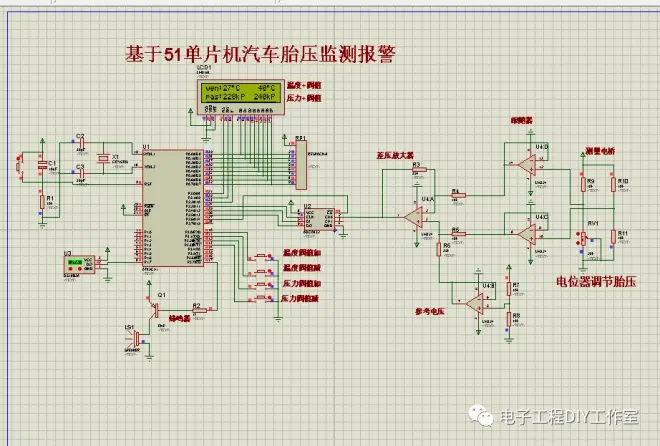Click ground terminal below speaker LS1
Viewport: 660px width, 446px height.
pyautogui.click(x=149, y=358)
